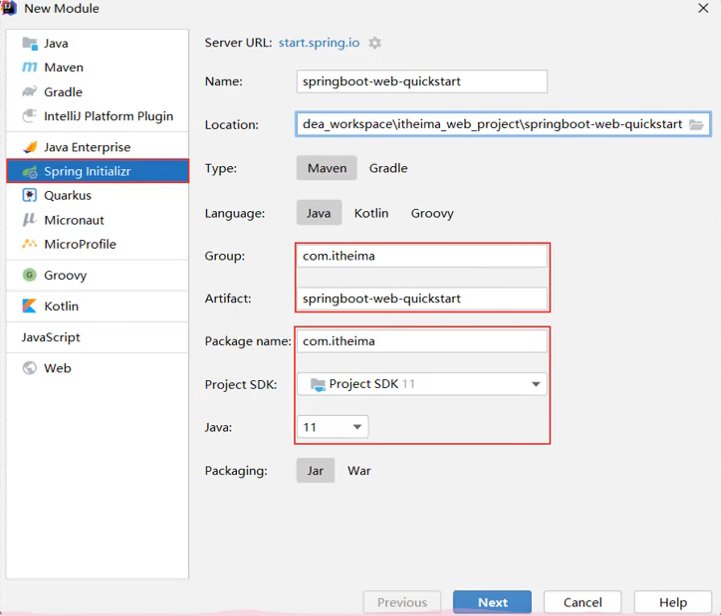This screenshot has width=721, height=616.
Task: Select Gradle in the module list
Action: pyautogui.click(x=97, y=92)
